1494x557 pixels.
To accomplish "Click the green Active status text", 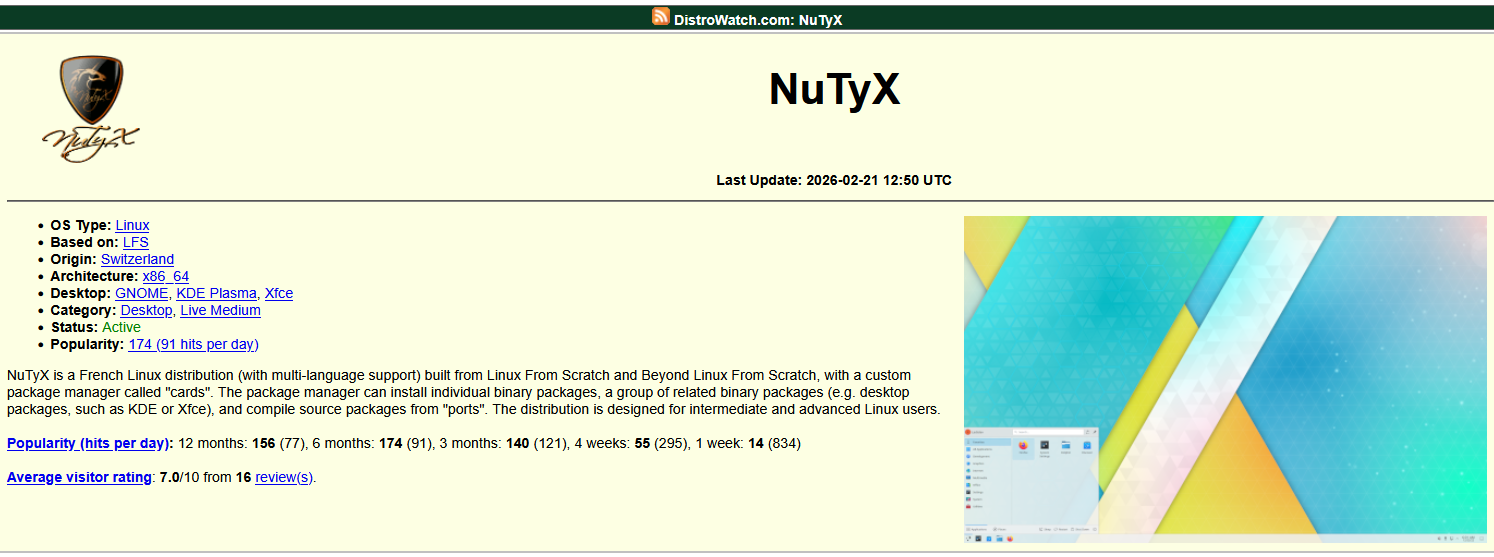I will point(121,327).
